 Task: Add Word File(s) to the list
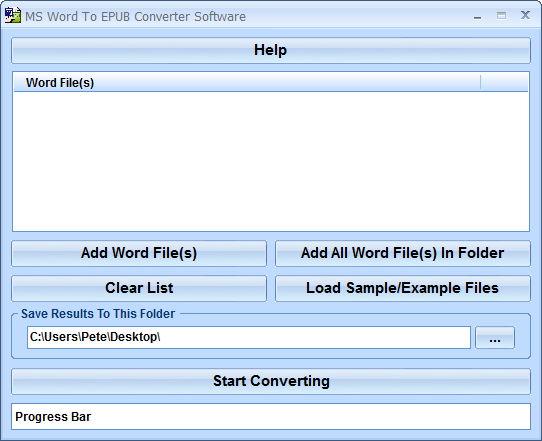139,253
